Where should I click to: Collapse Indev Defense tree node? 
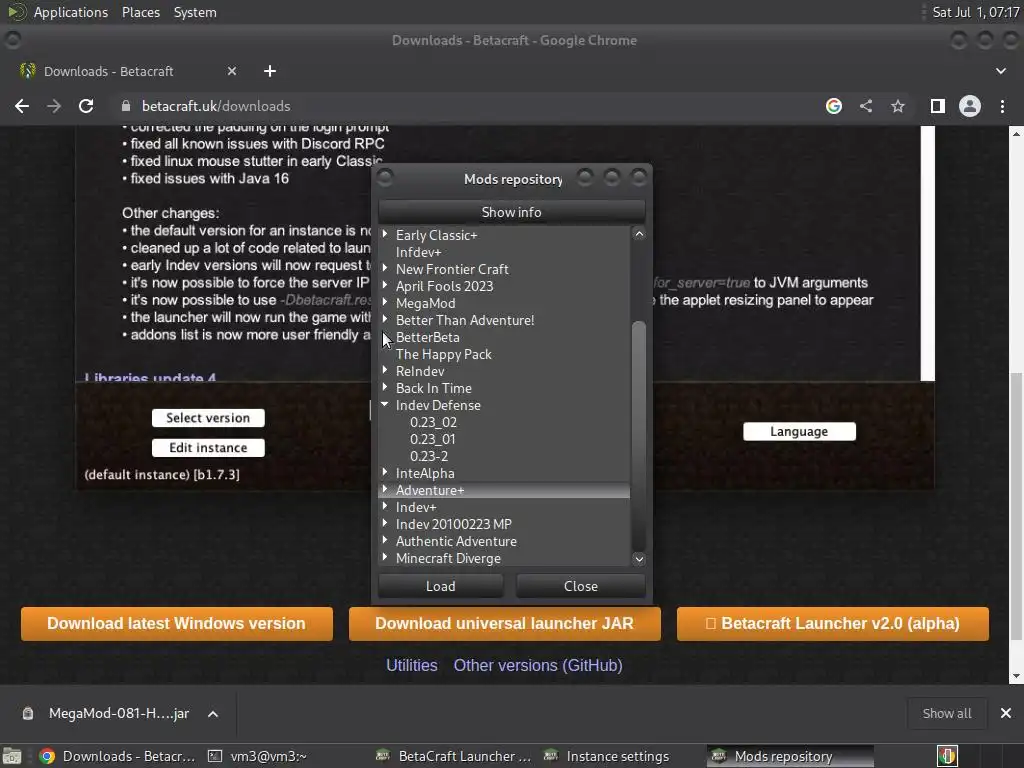(x=385, y=404)
